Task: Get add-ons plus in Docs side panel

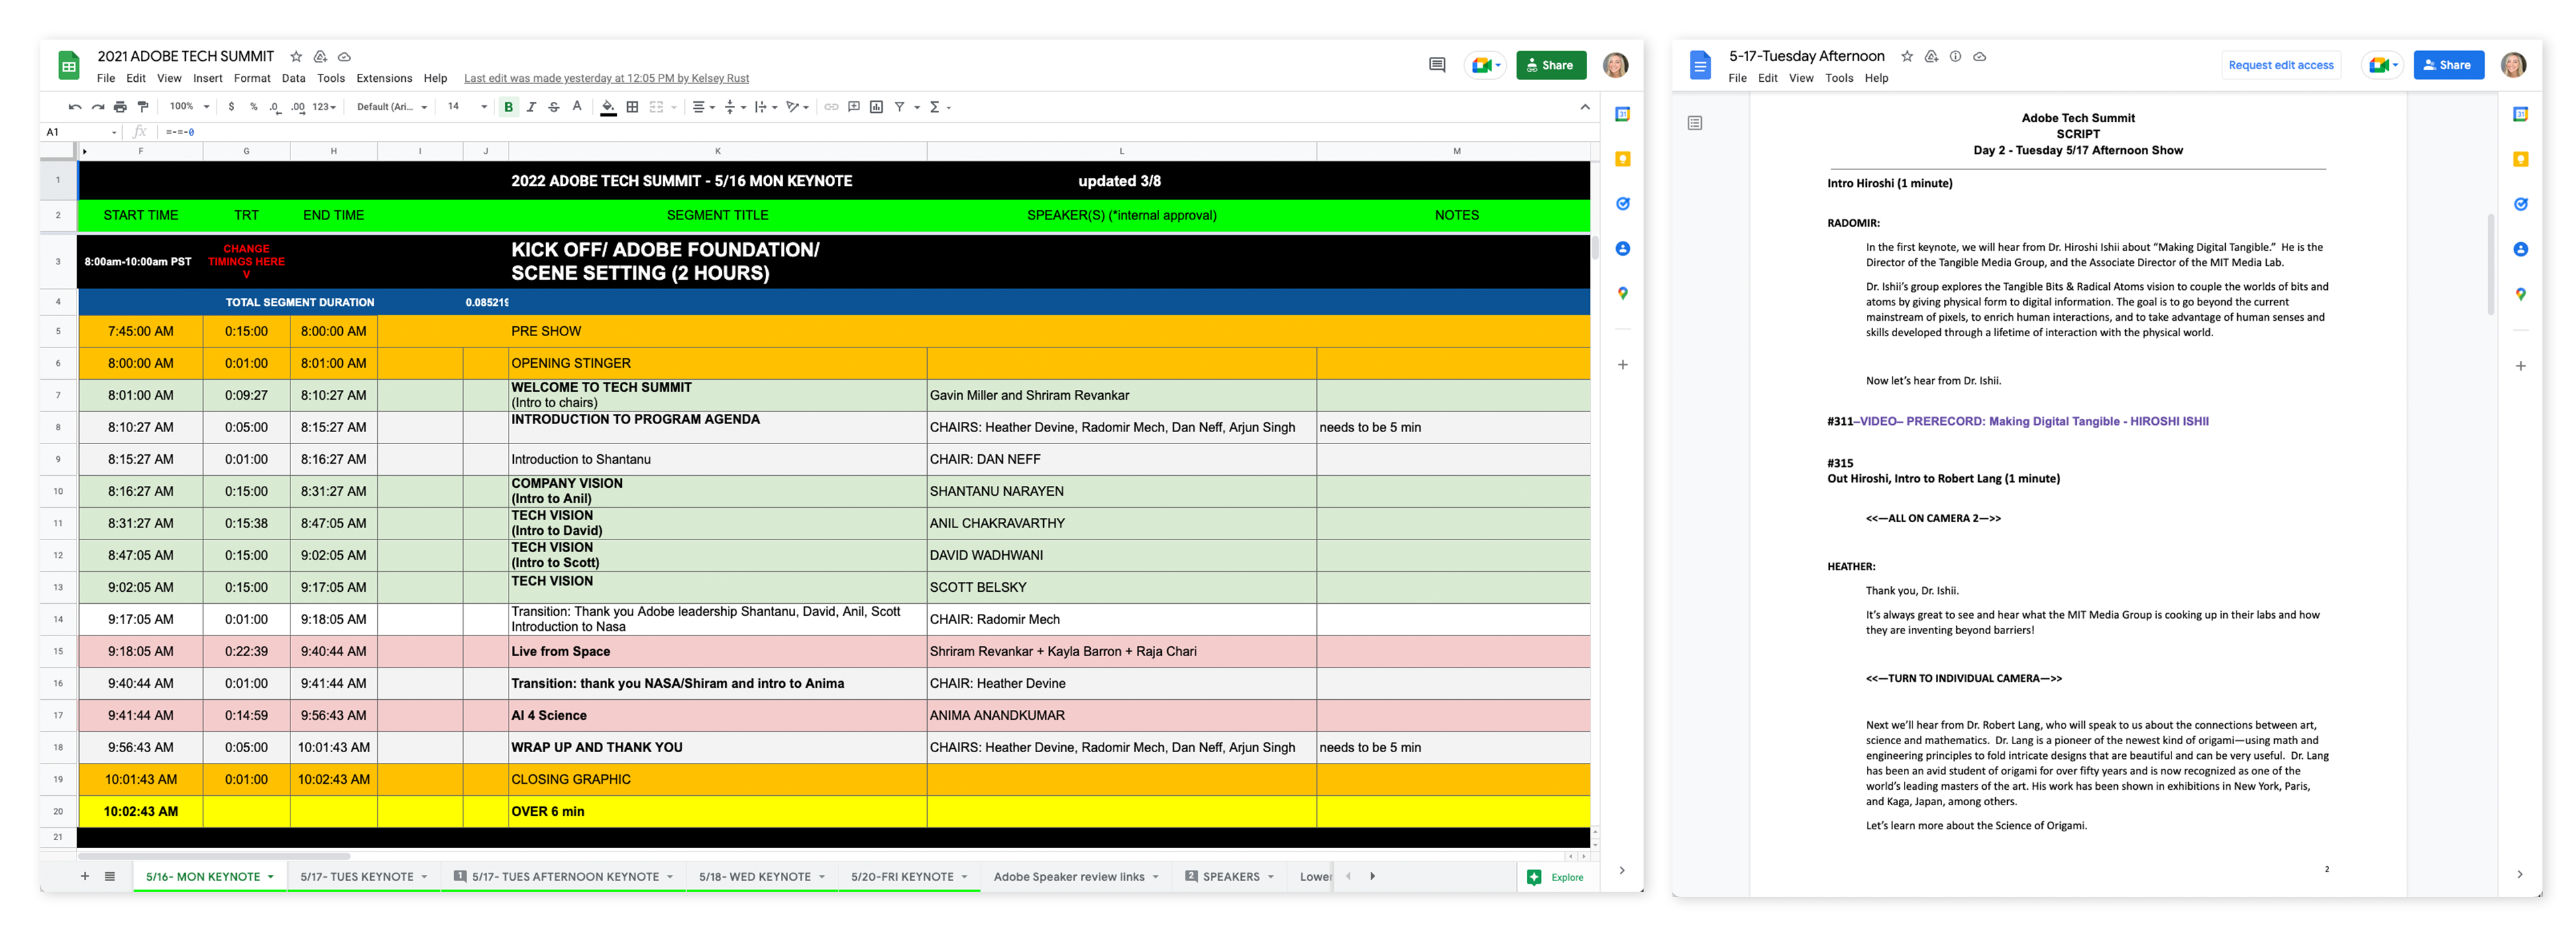Action: pyautogui.click(x=2520, y=366)
